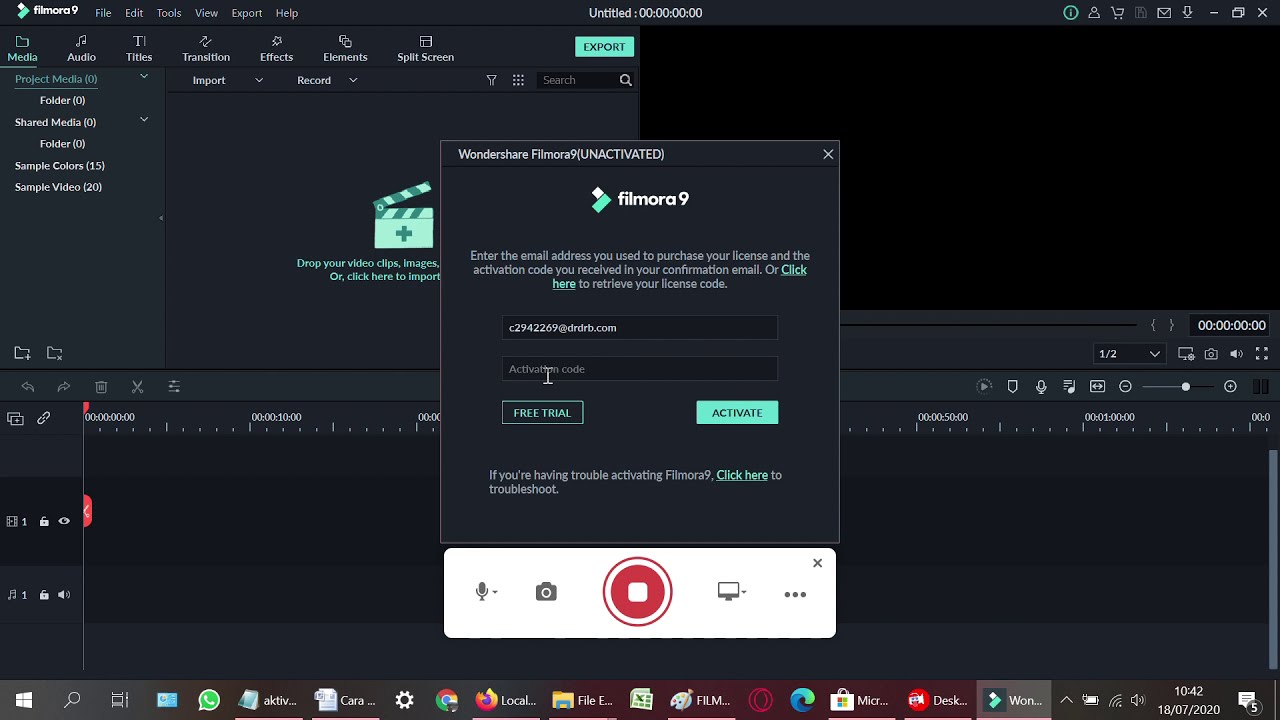The height and width of the screenshot is (720, 1280).
Task: Click the preview playback progress bar
Action: click(988, 325)
